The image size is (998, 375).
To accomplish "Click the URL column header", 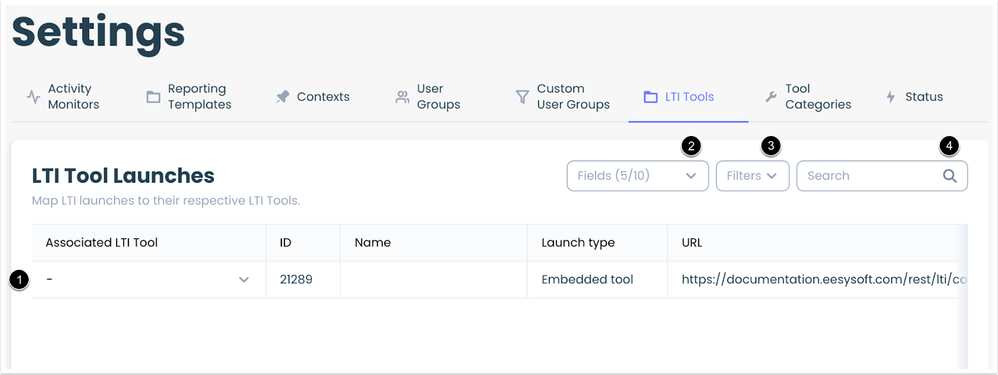I will point(818,243).
